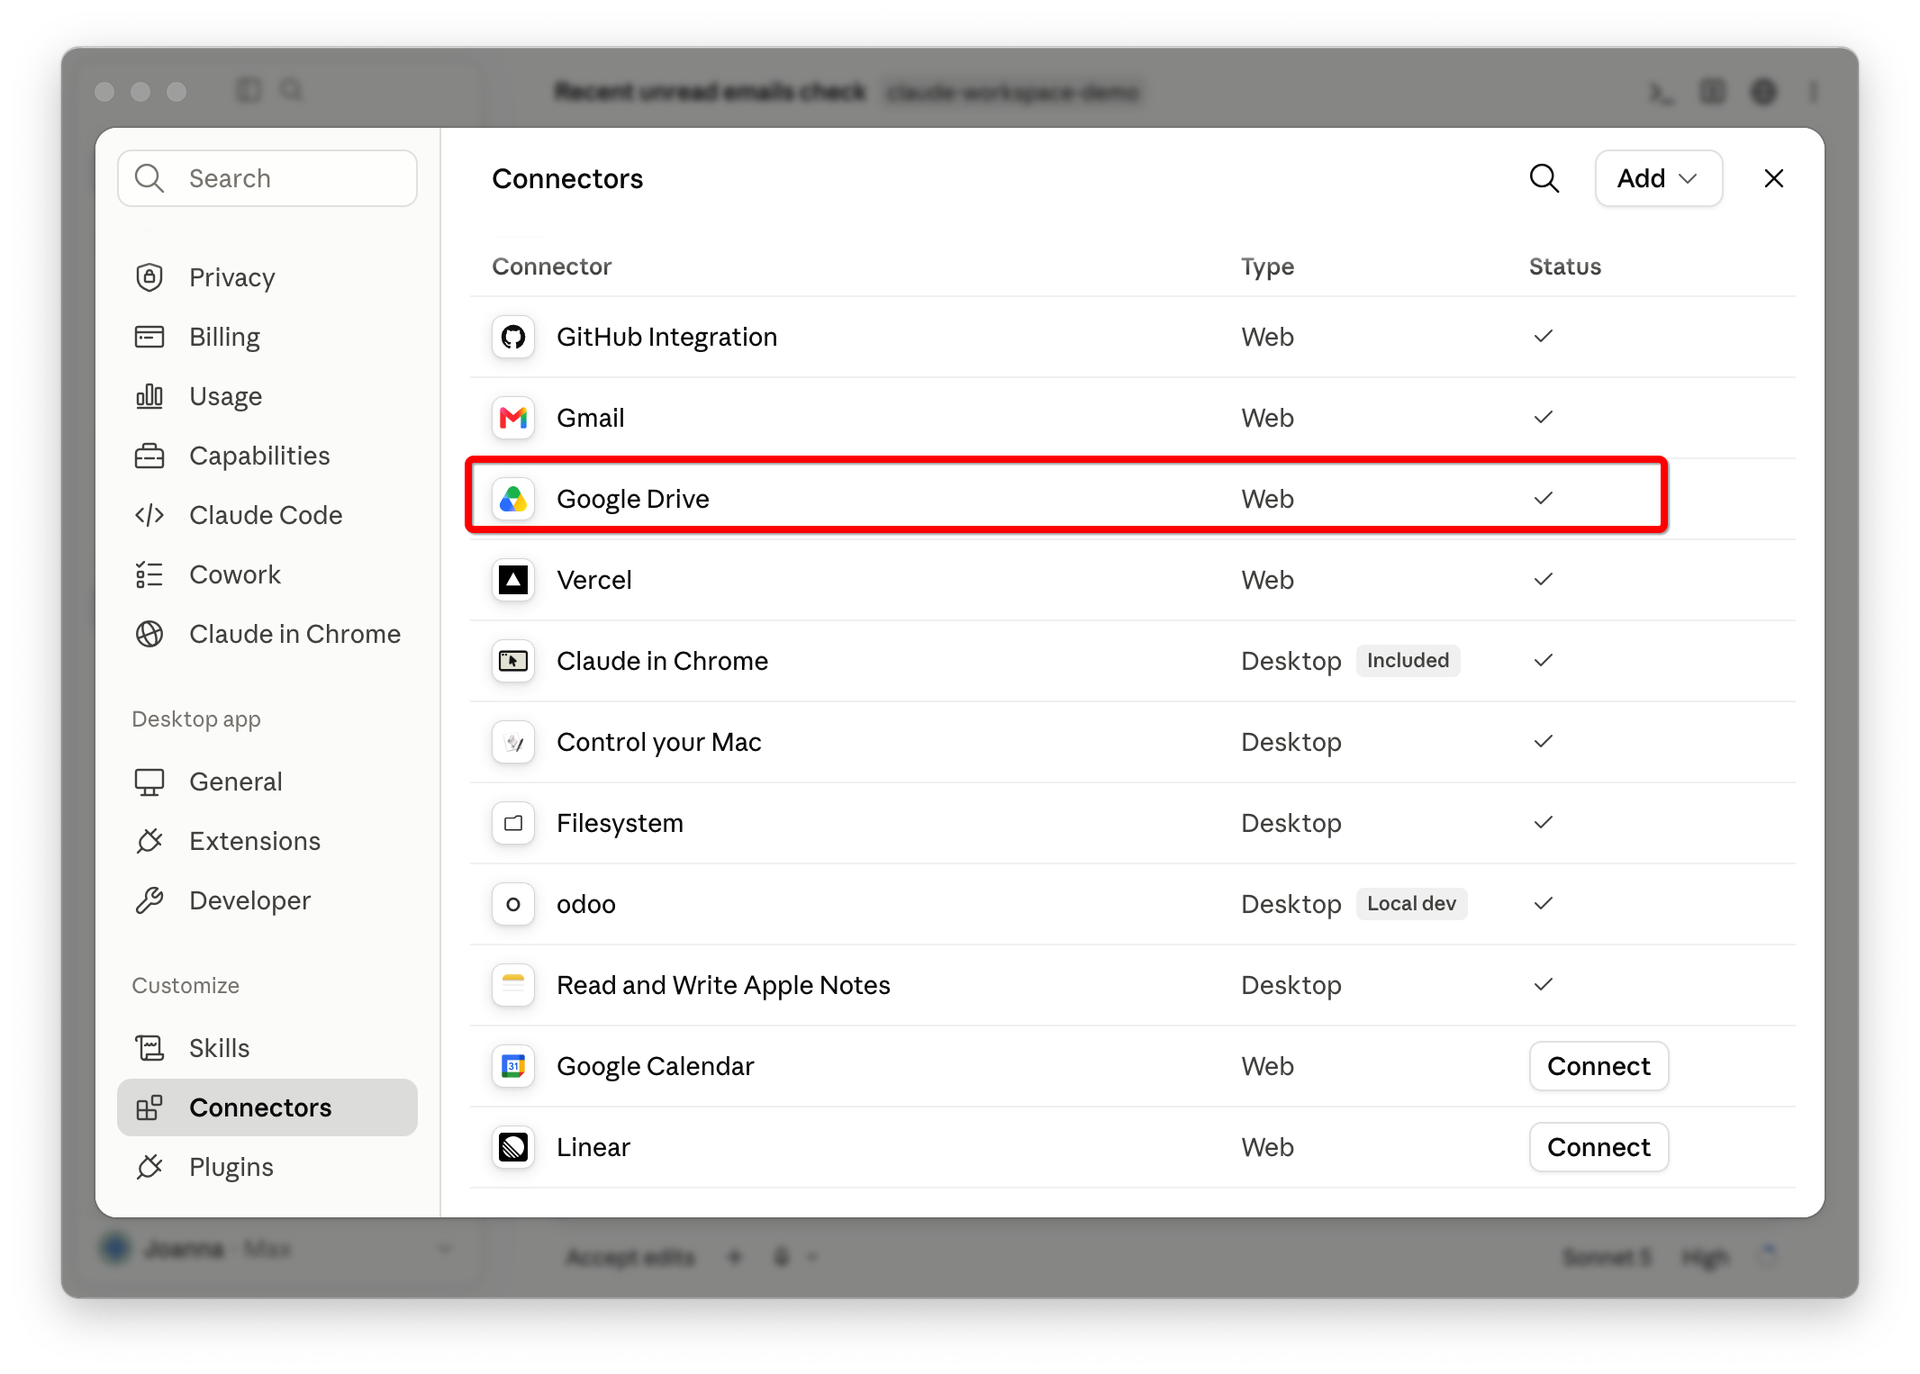
Task: Click the Desktop type cell in the Filesystem row
Action: click(1291, 823)
